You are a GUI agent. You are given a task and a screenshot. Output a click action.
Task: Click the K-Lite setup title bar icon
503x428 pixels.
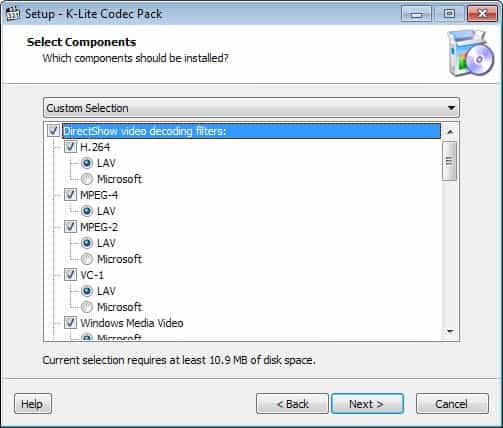13,14
